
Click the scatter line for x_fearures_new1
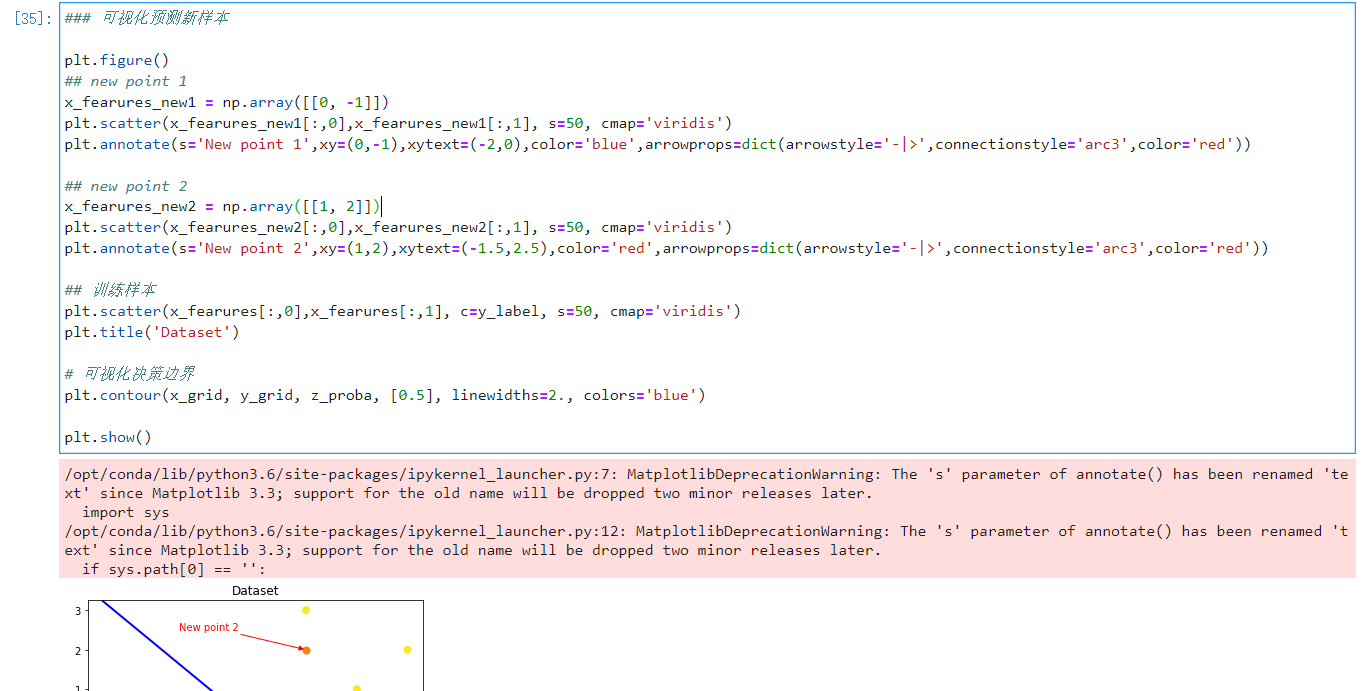point(398,123)
